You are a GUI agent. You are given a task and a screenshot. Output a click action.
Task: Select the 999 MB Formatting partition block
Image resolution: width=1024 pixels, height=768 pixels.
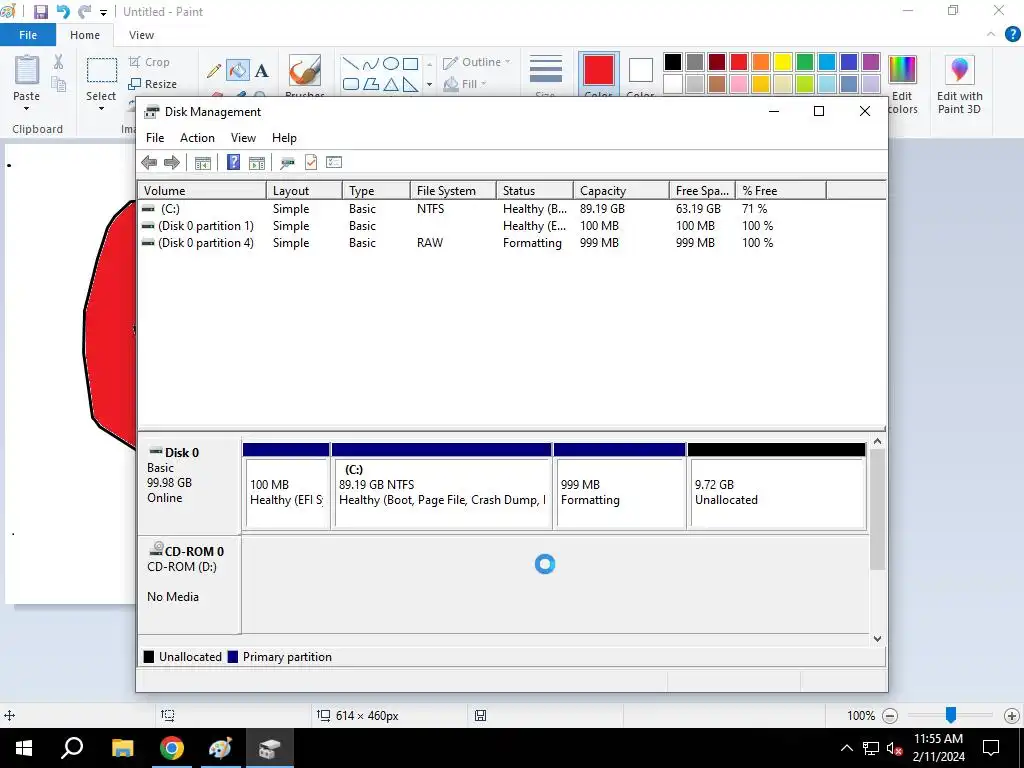(x=620, y=487)
